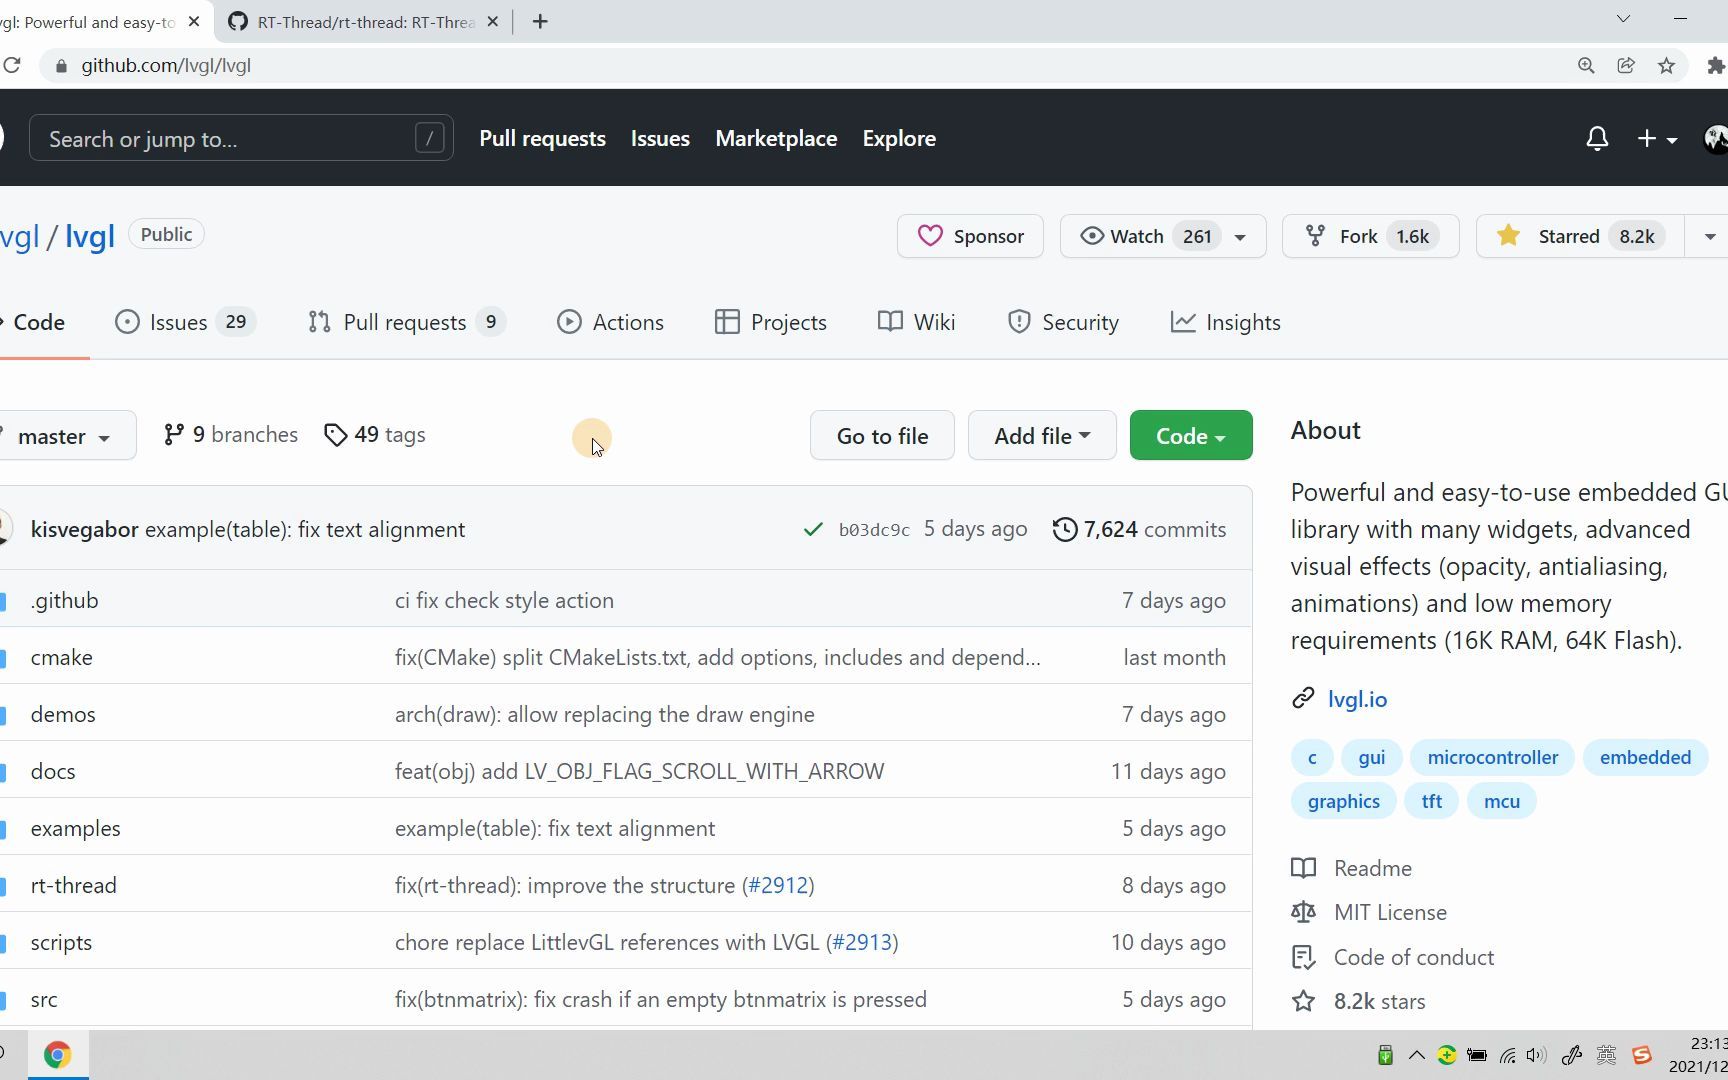Image resolution: width=1728 pixels, height=1080 pixels.
Task: Expand the green Code dropdown
Action: [1190, 436]
